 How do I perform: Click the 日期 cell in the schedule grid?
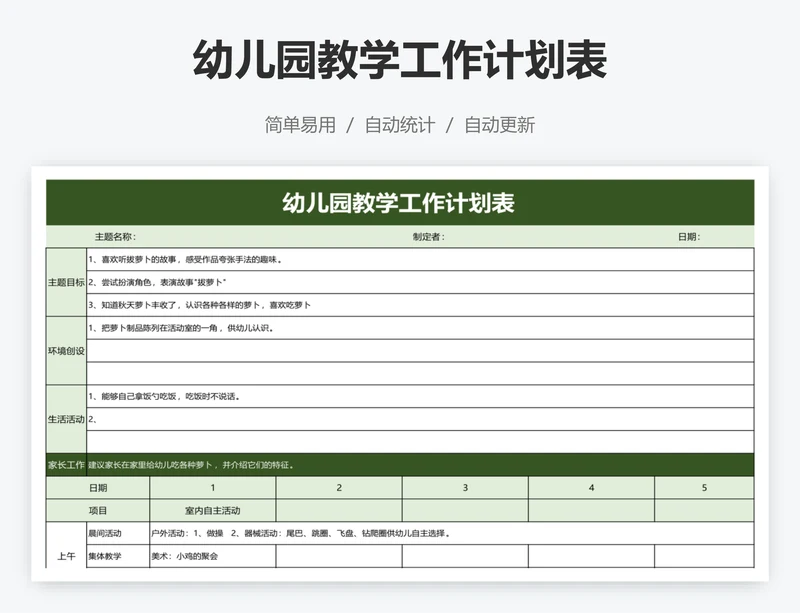[x=98, y=488]
